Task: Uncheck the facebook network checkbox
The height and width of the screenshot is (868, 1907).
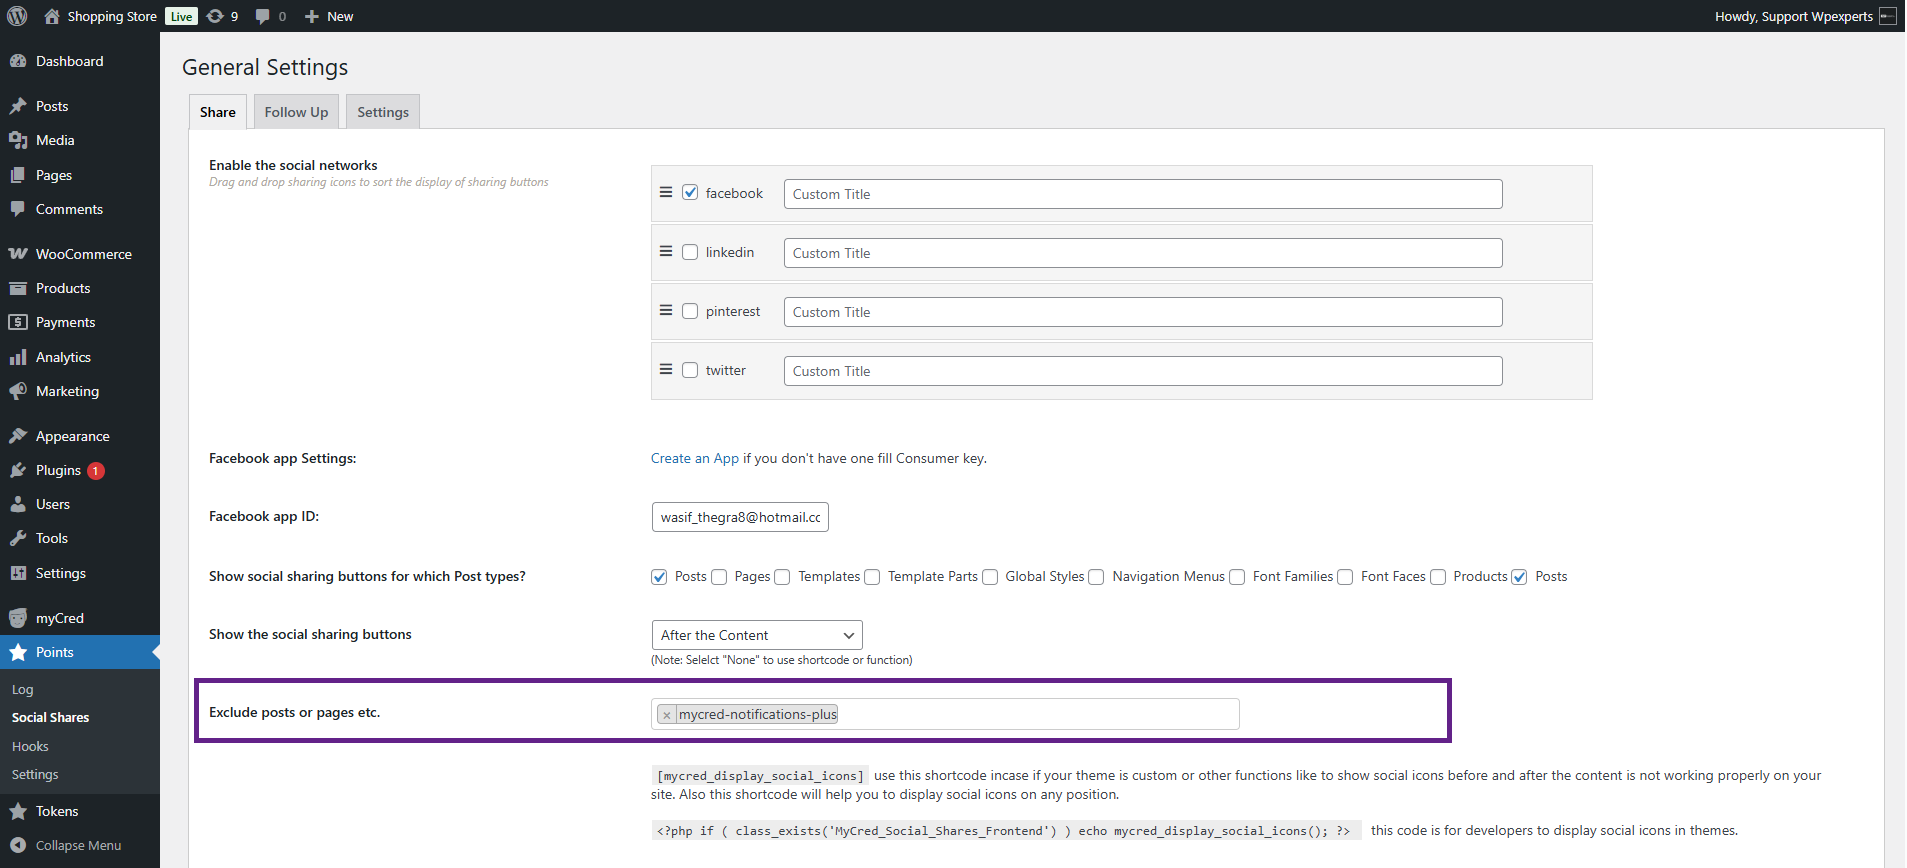Action: click(690, 193)
